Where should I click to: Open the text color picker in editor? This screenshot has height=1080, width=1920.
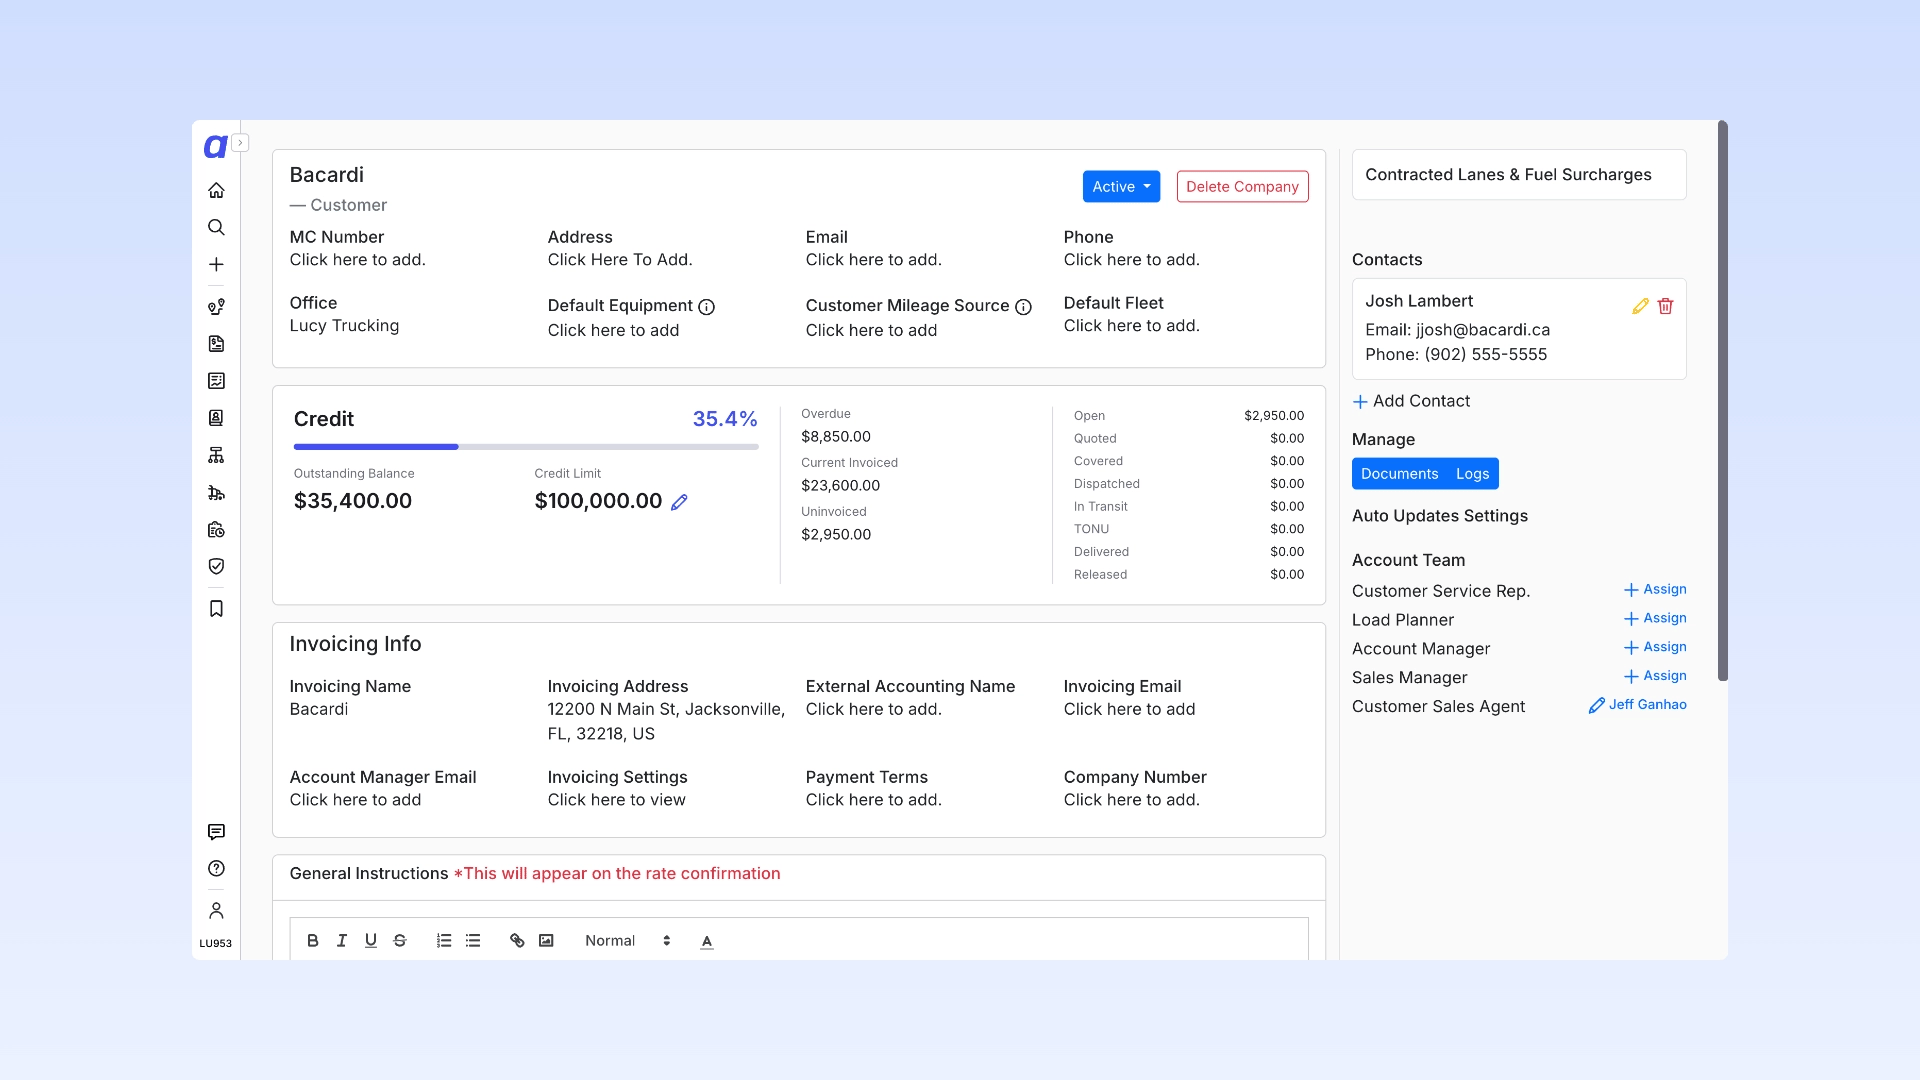tap(707, 941)
